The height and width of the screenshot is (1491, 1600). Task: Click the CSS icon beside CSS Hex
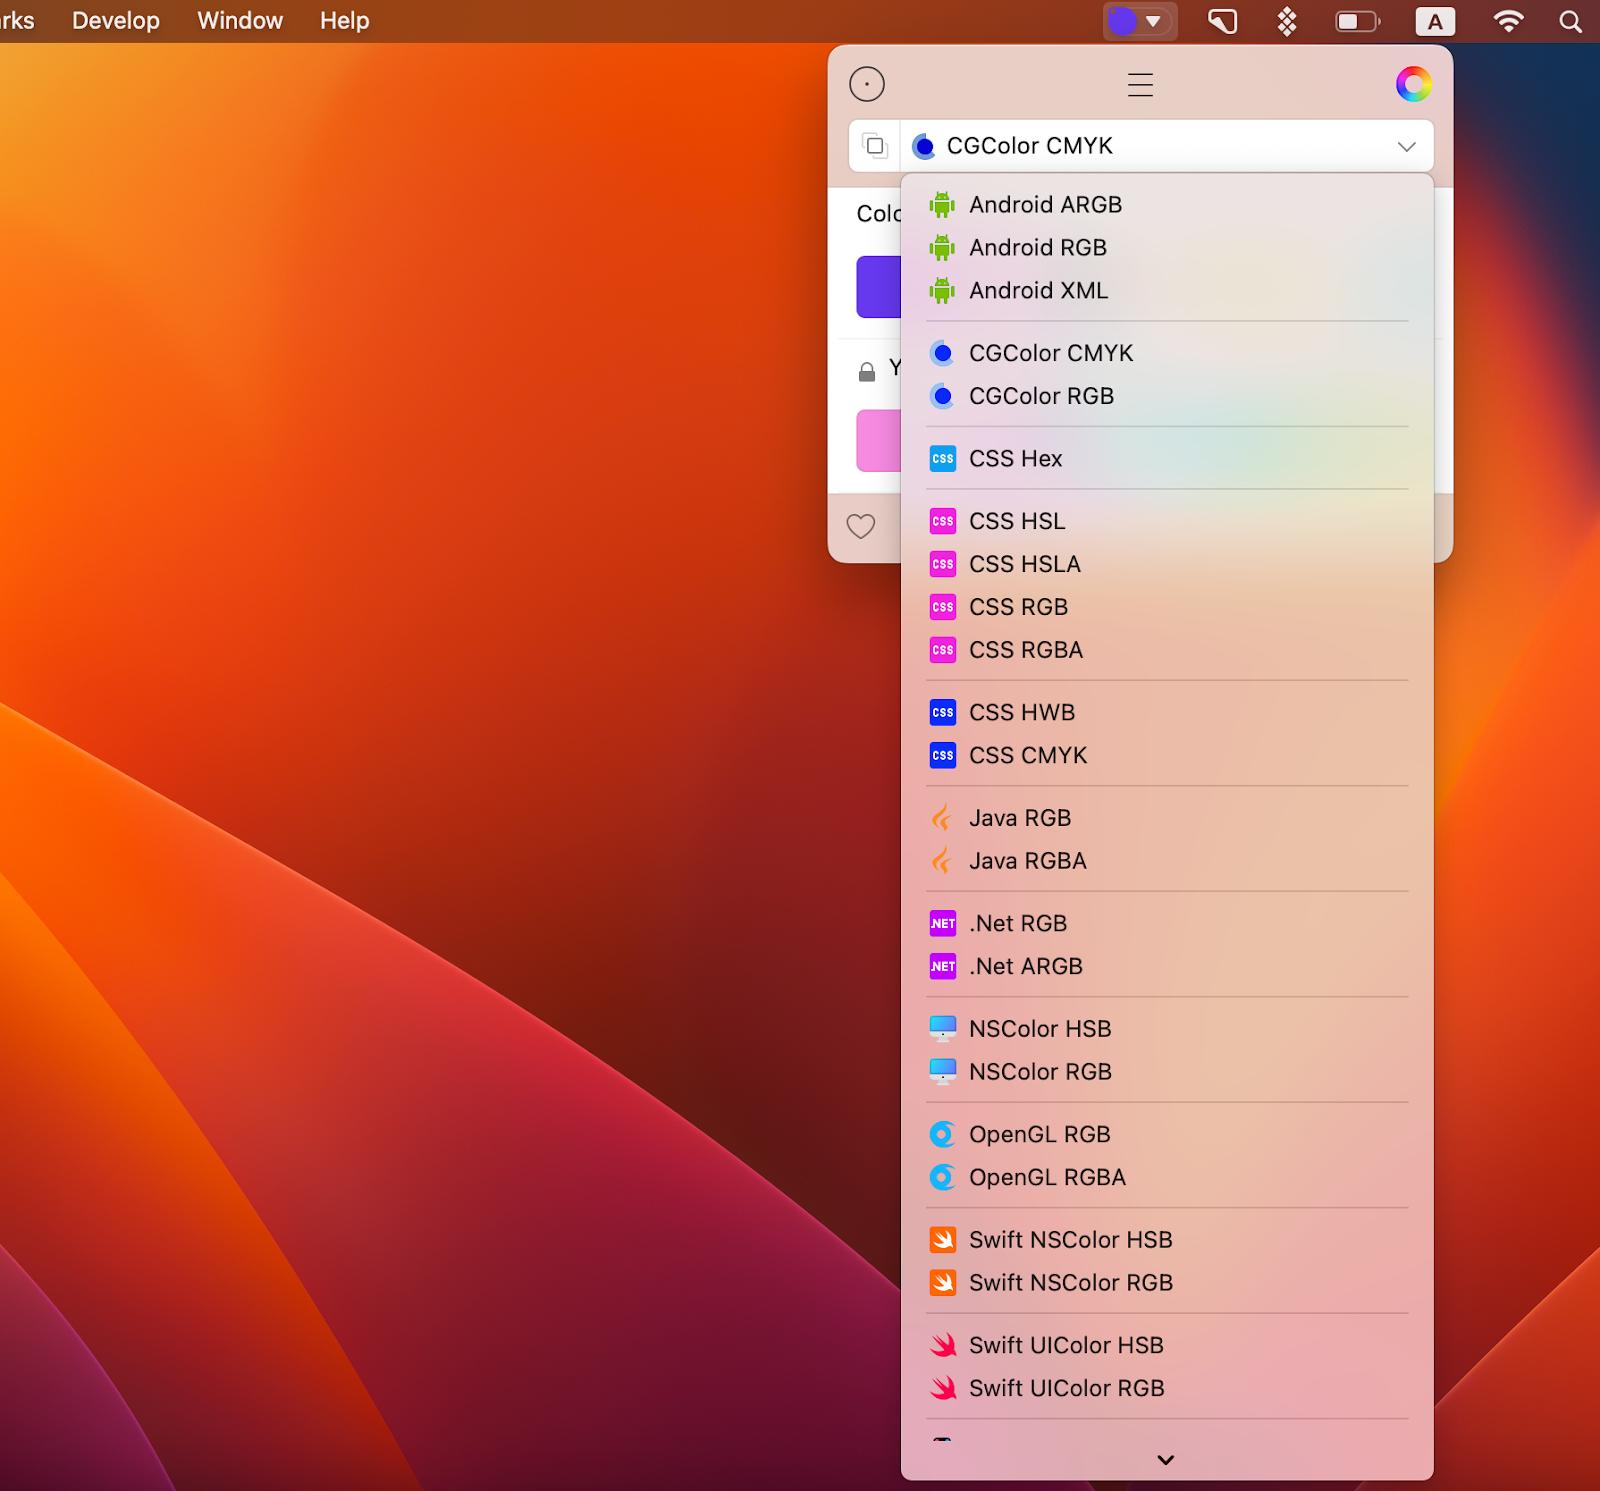[x=941, y=458]
